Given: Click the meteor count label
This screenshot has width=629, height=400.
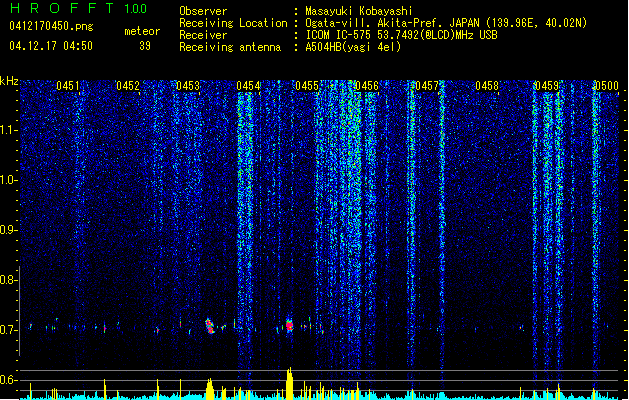Looking at the screenshot, I should pyautogui.click(x=142, y=31).
